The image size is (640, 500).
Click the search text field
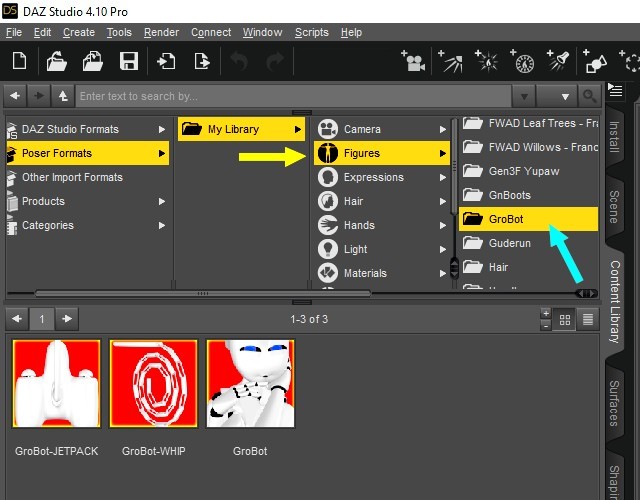(293, 96)
